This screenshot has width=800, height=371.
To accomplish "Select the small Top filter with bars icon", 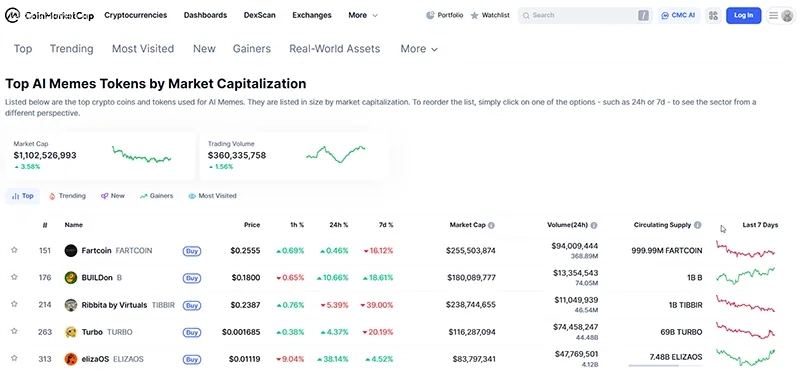I will pos(22,196).
